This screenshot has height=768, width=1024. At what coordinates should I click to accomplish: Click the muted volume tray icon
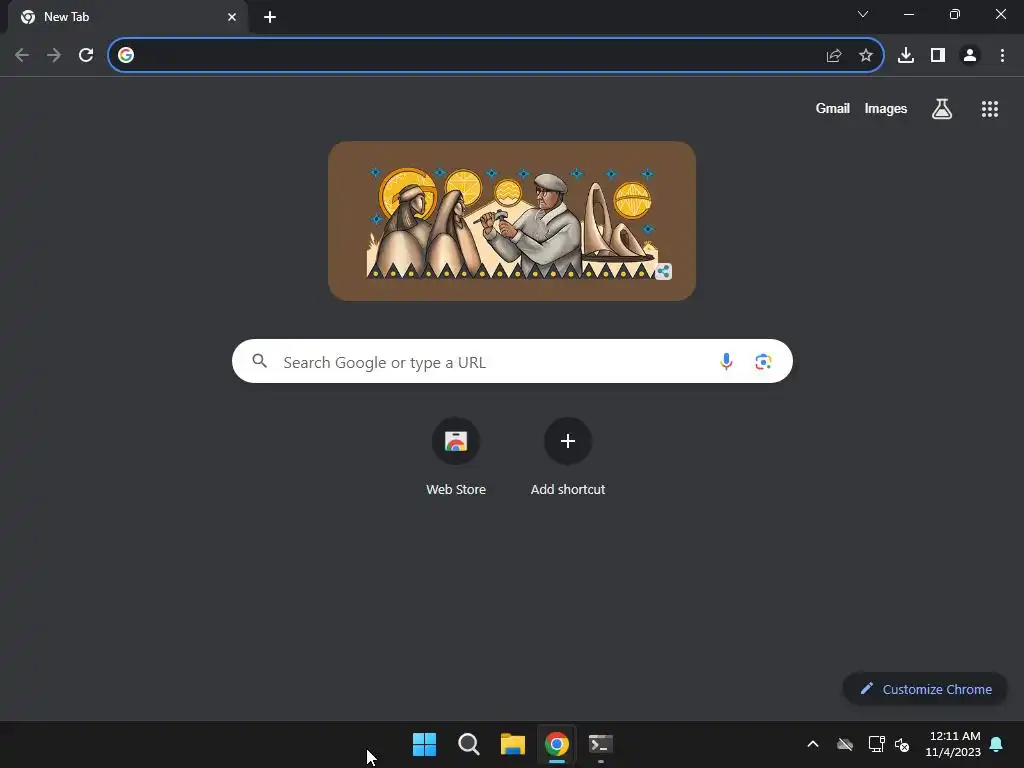(x=902, y=744)
